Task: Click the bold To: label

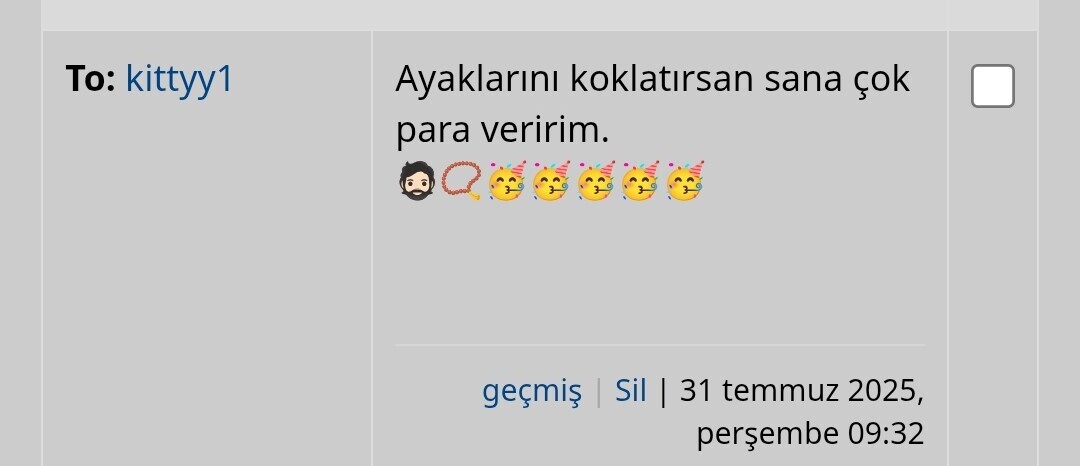Action: coord(90,79)
